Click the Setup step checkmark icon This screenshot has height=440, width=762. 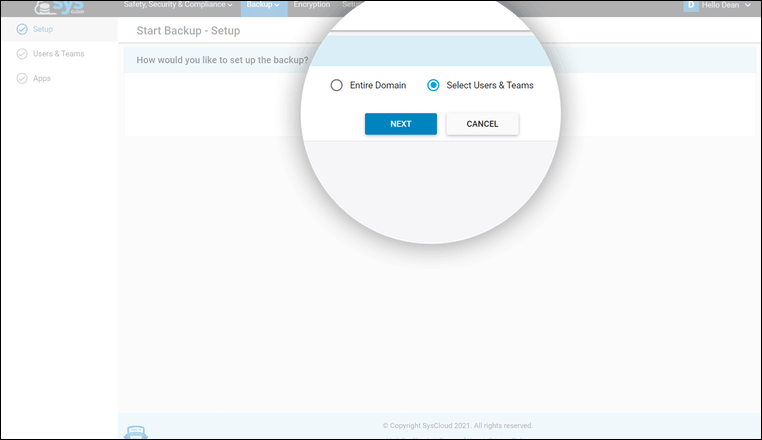(22, 29)
